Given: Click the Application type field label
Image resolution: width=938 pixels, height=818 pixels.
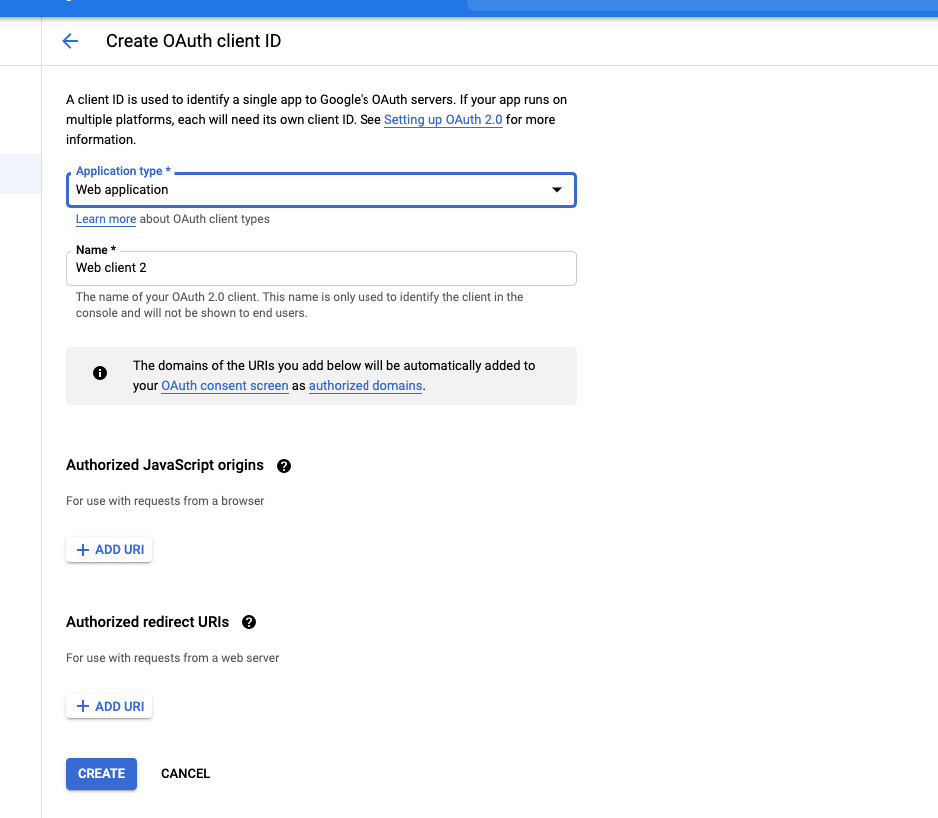Looking at the screenshot, I should (x=123, y=171).
